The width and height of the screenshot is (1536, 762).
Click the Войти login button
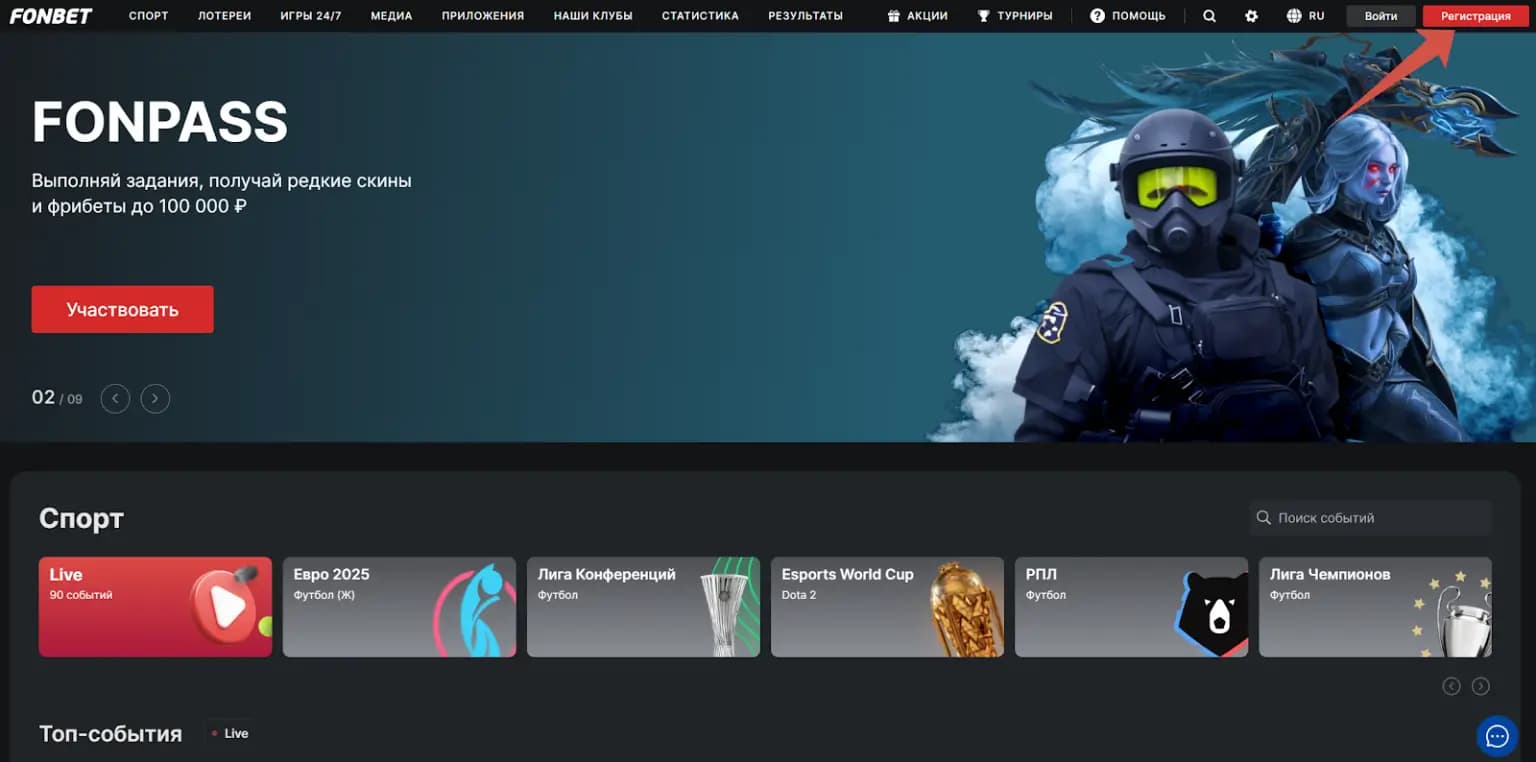tap(1381, 16)
